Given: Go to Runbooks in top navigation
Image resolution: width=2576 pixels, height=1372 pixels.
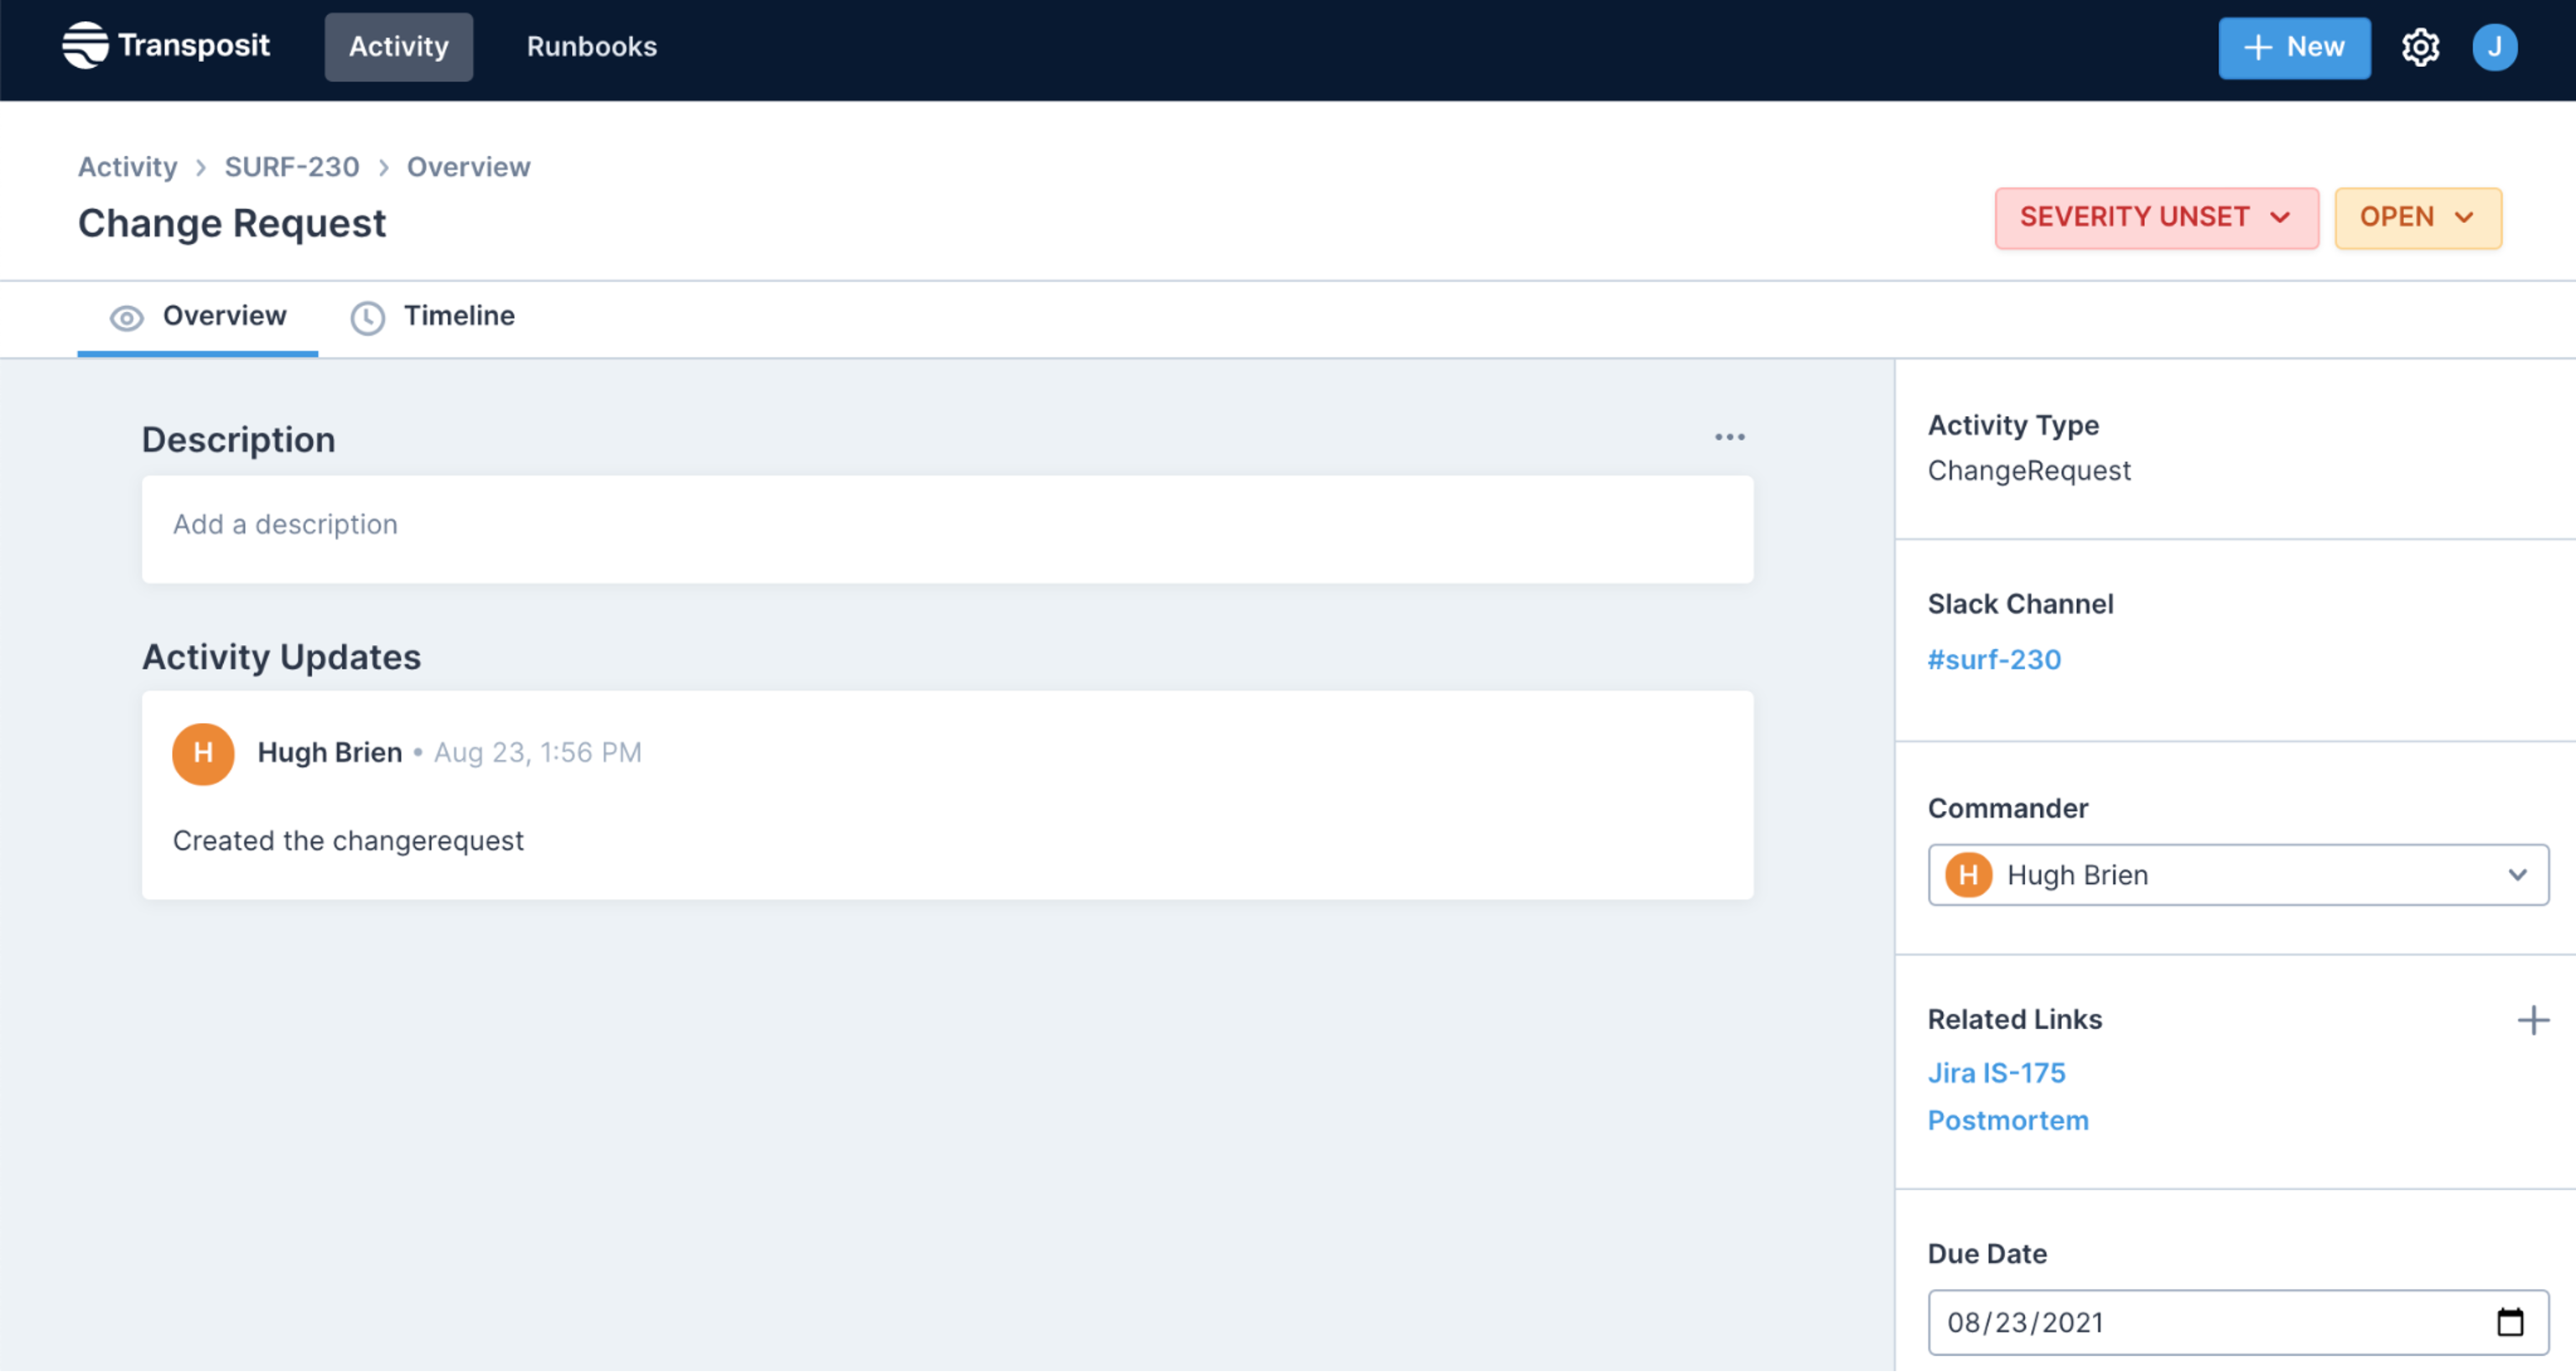Looking at the screenshot, I should pyautogui.click(x=591, y=47).
